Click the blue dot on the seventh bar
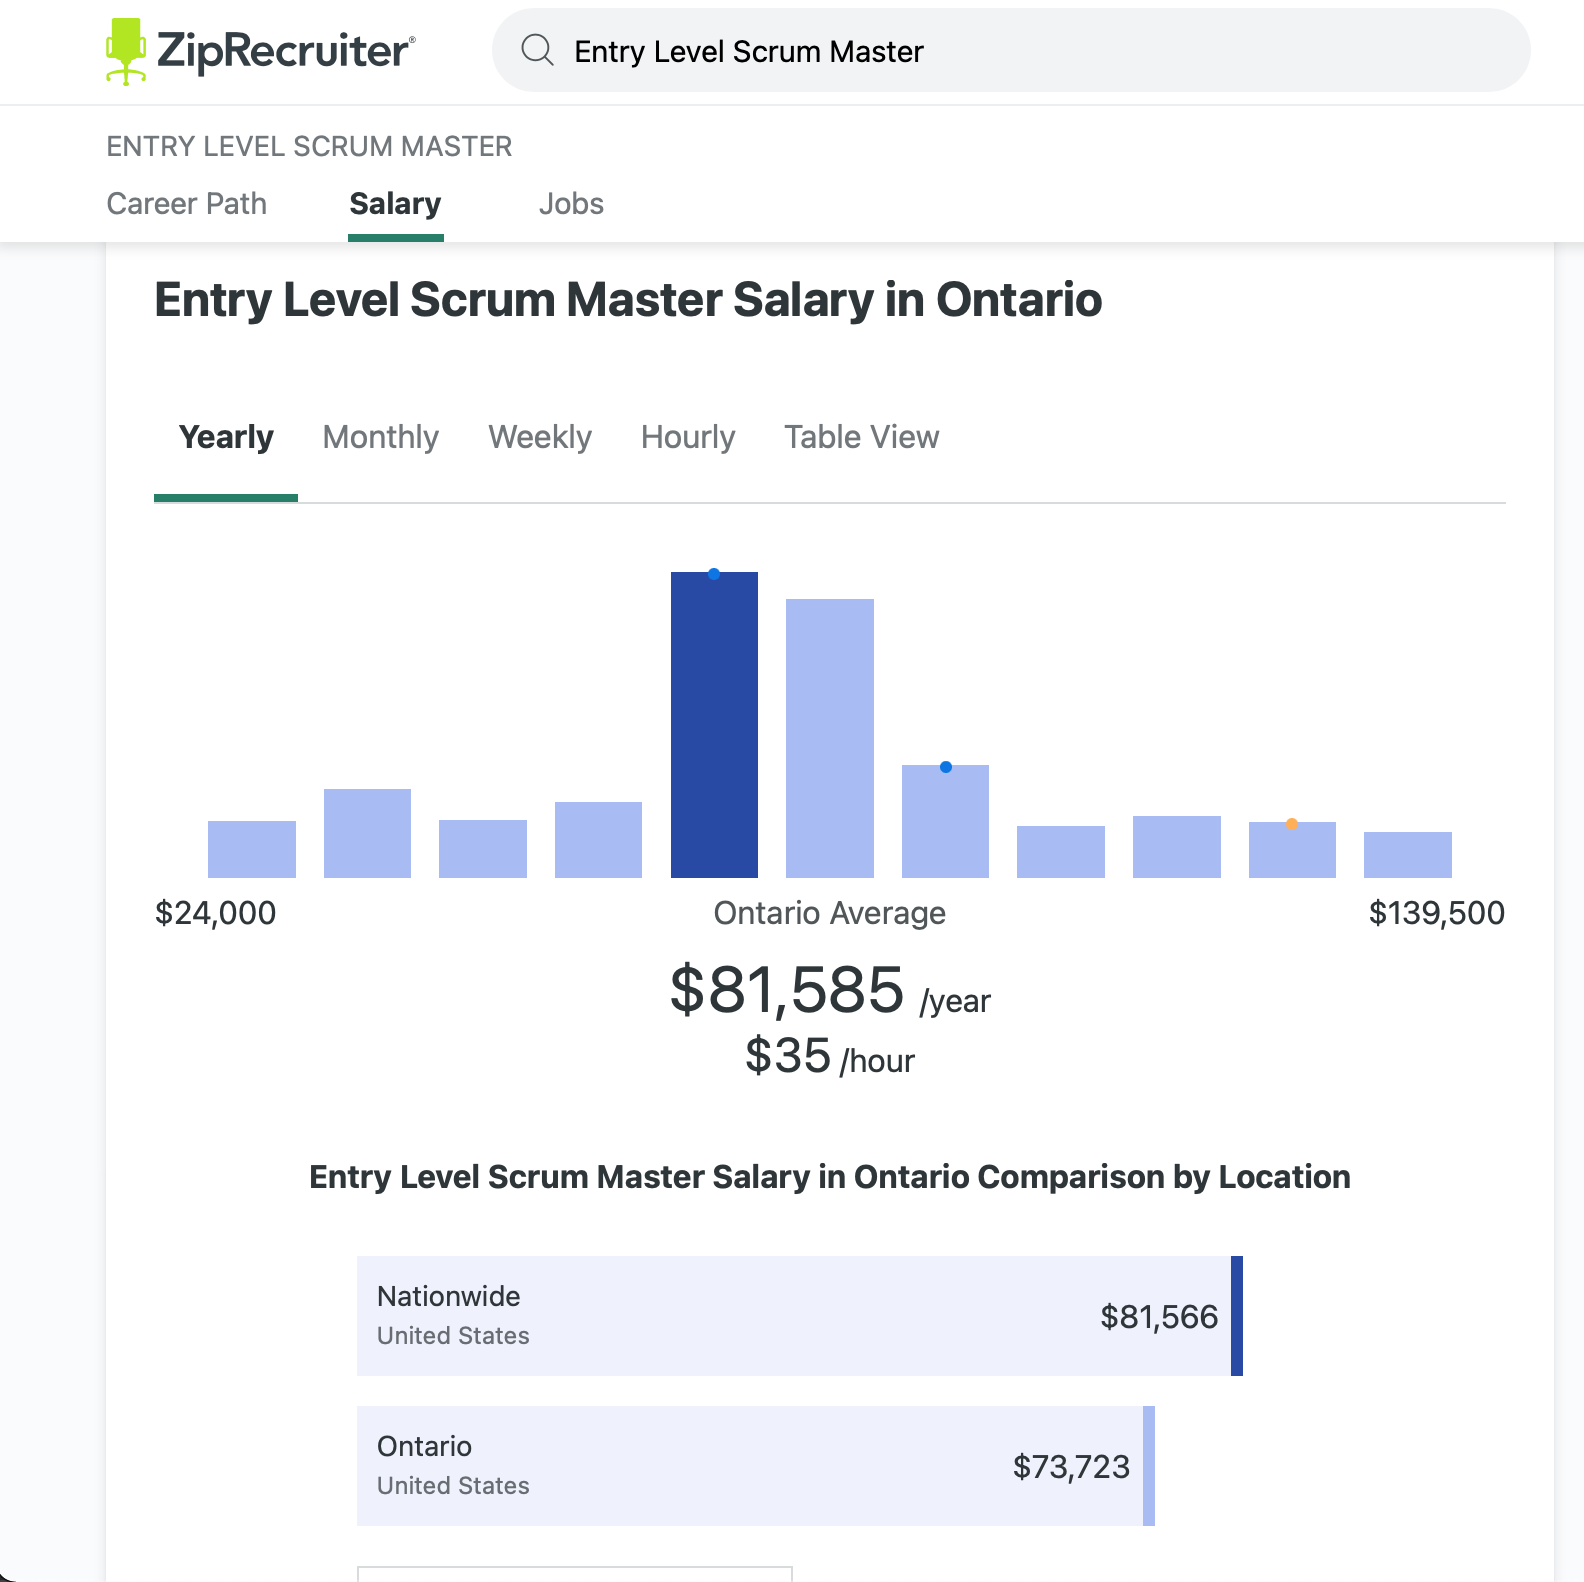This screenshot has width=1584, height=1582. [x=946, y=767]
